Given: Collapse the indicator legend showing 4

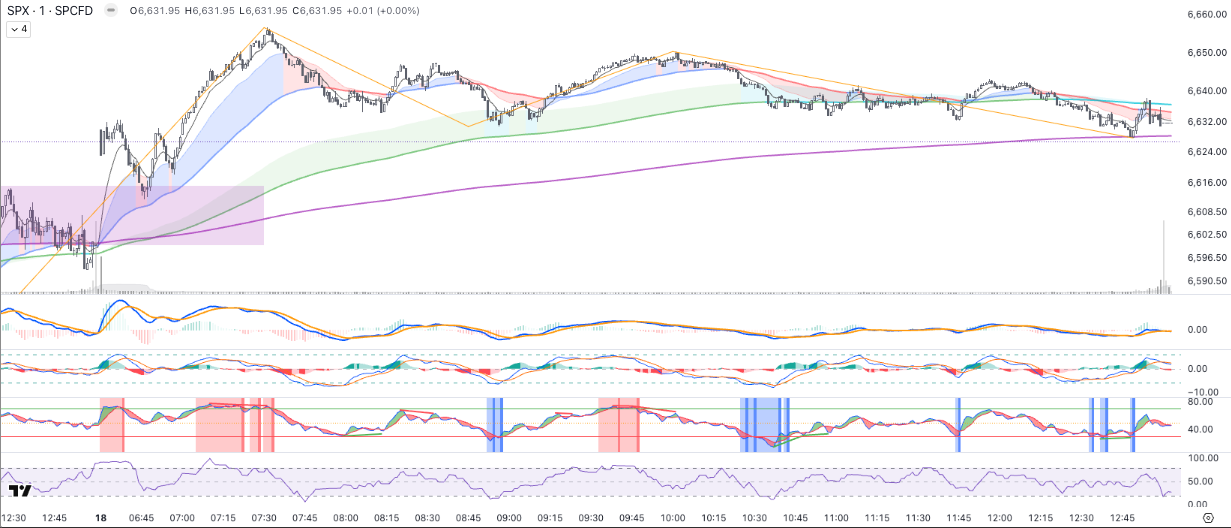Looking at the screenshot, I should coord(19,30).
